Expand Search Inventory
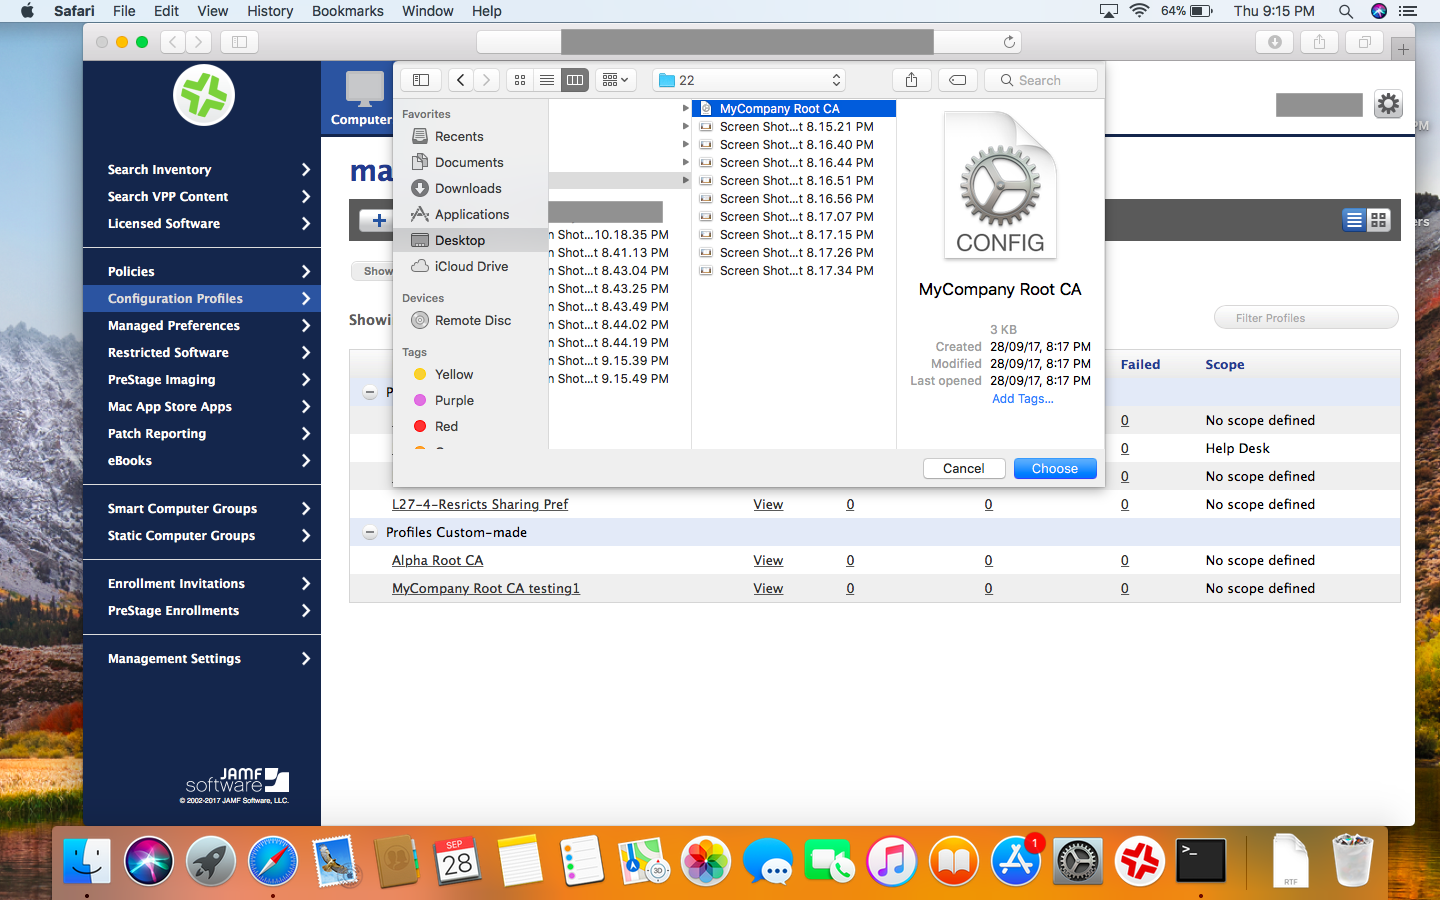 202,170
